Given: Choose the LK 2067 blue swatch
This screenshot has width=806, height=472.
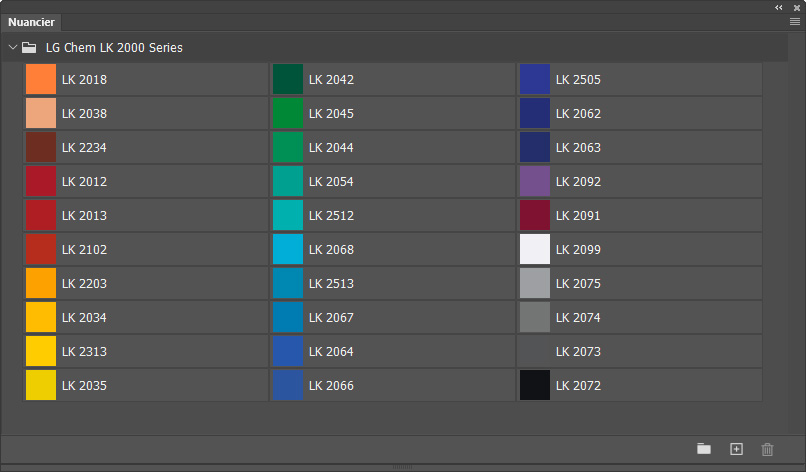Looking at the screenshot, I should coord(288,317).
